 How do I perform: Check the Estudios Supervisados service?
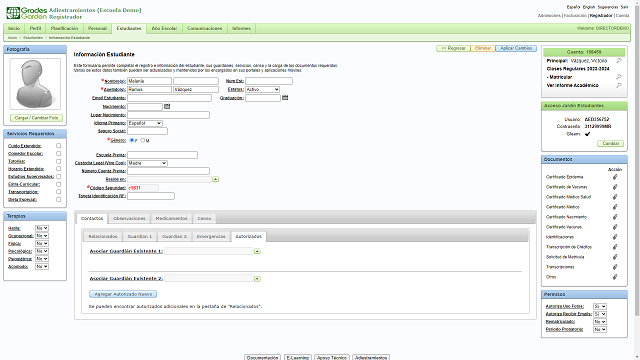[x=58, y=176]
